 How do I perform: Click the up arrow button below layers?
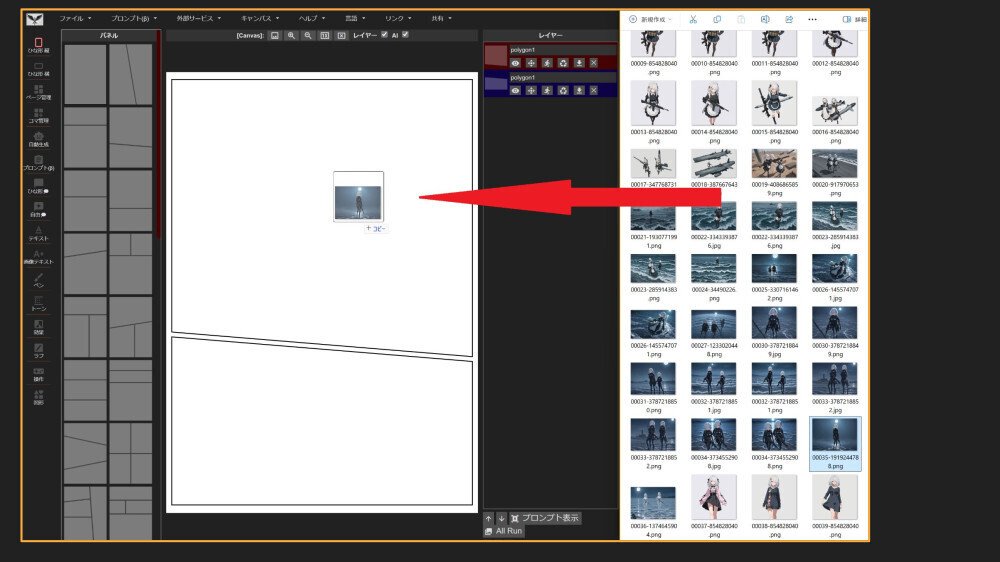[489, 518]
